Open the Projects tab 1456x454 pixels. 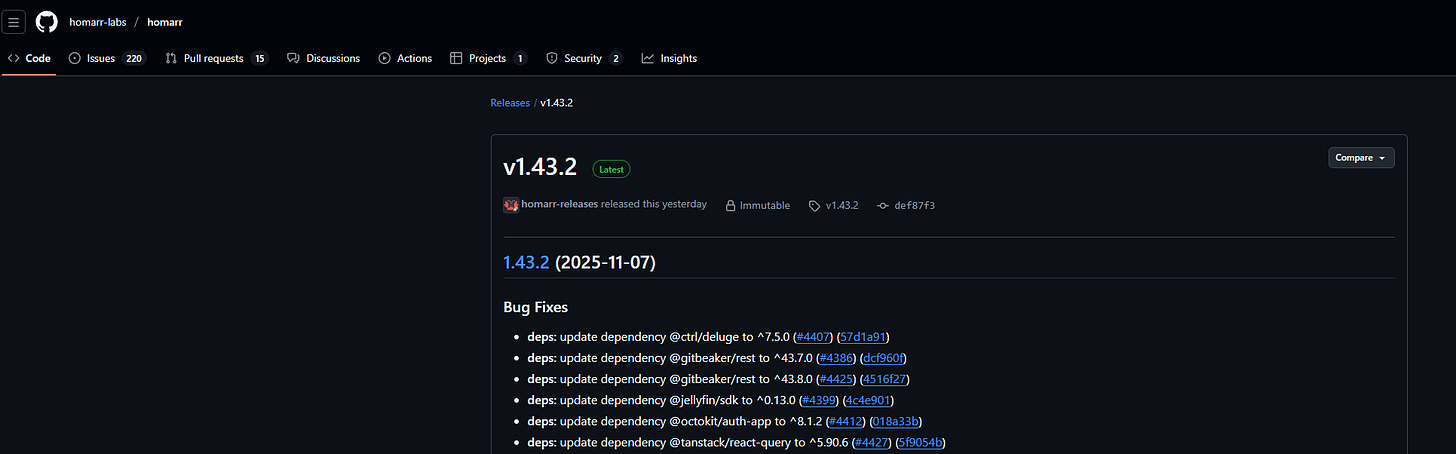(x=488, y=58)
